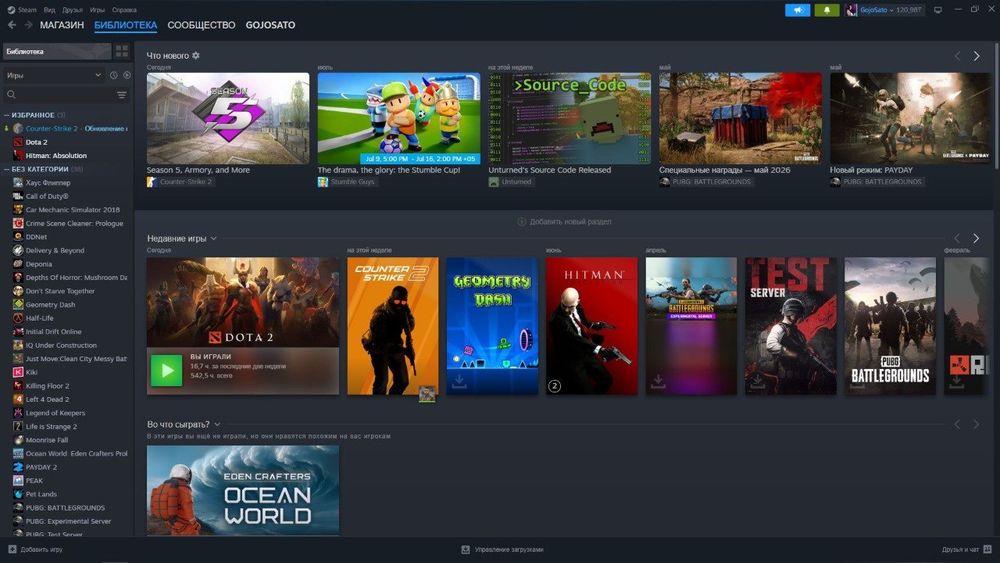
Task: Toggle the ready-to-play filter icon
Action: pyautogui.click(x=127, y=75)
